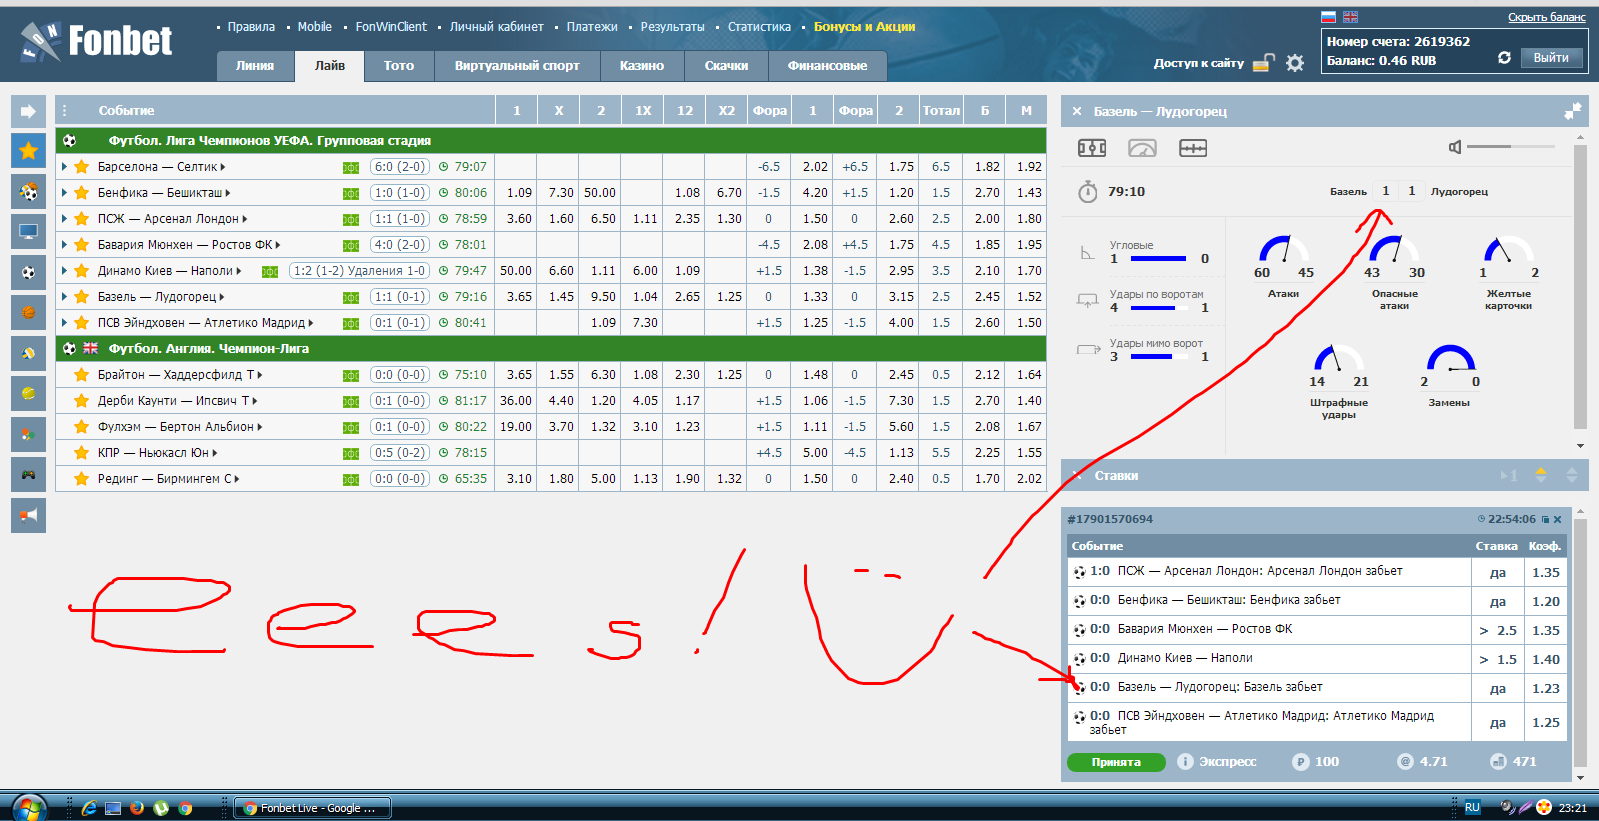Open the Виртуальный спорт tab

pyautogui.click(x=517, y=66)
